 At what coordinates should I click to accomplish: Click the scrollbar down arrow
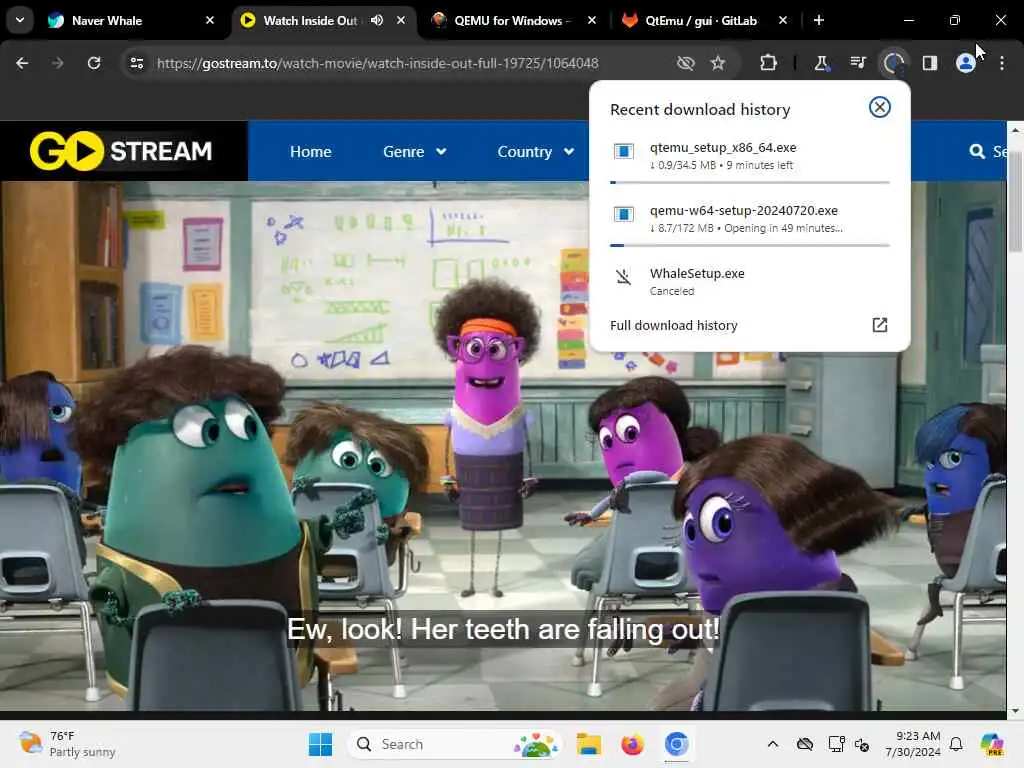1015,711
